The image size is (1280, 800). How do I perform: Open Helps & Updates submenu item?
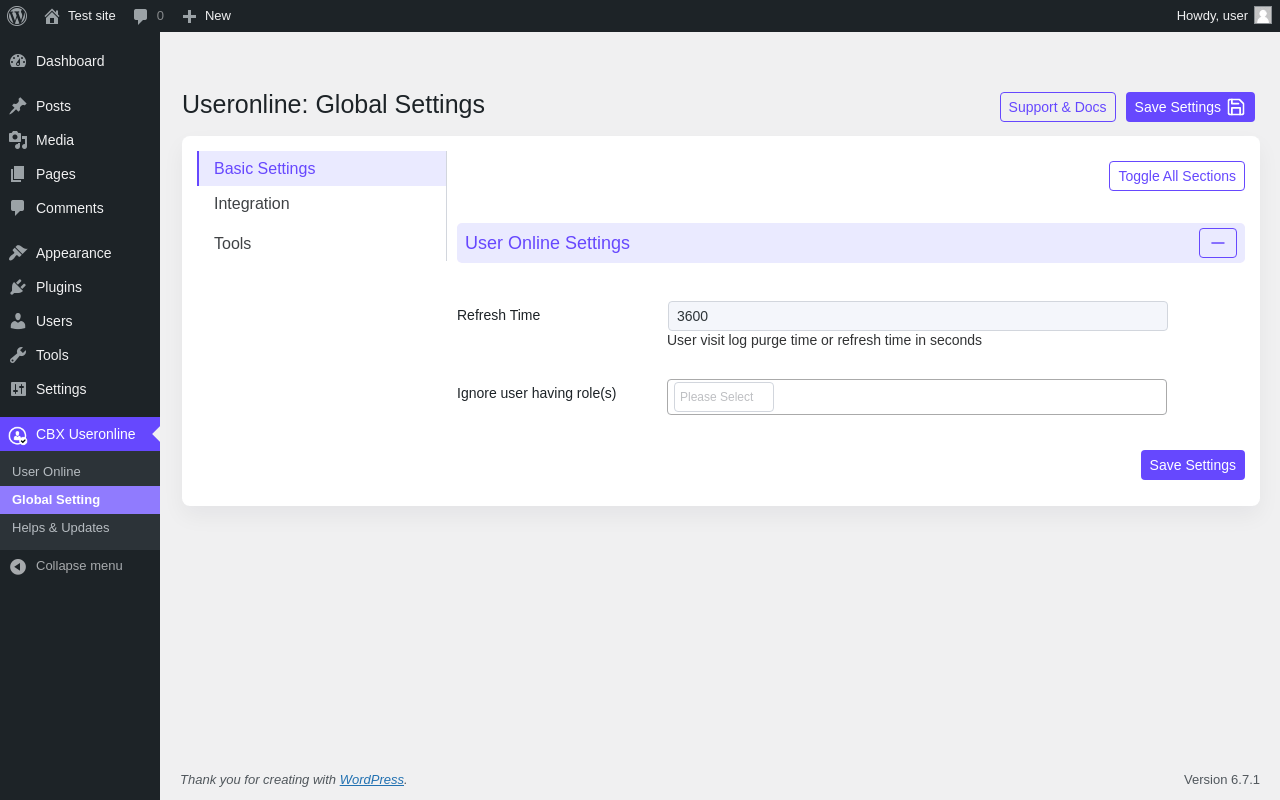click(x=80, y=528)
